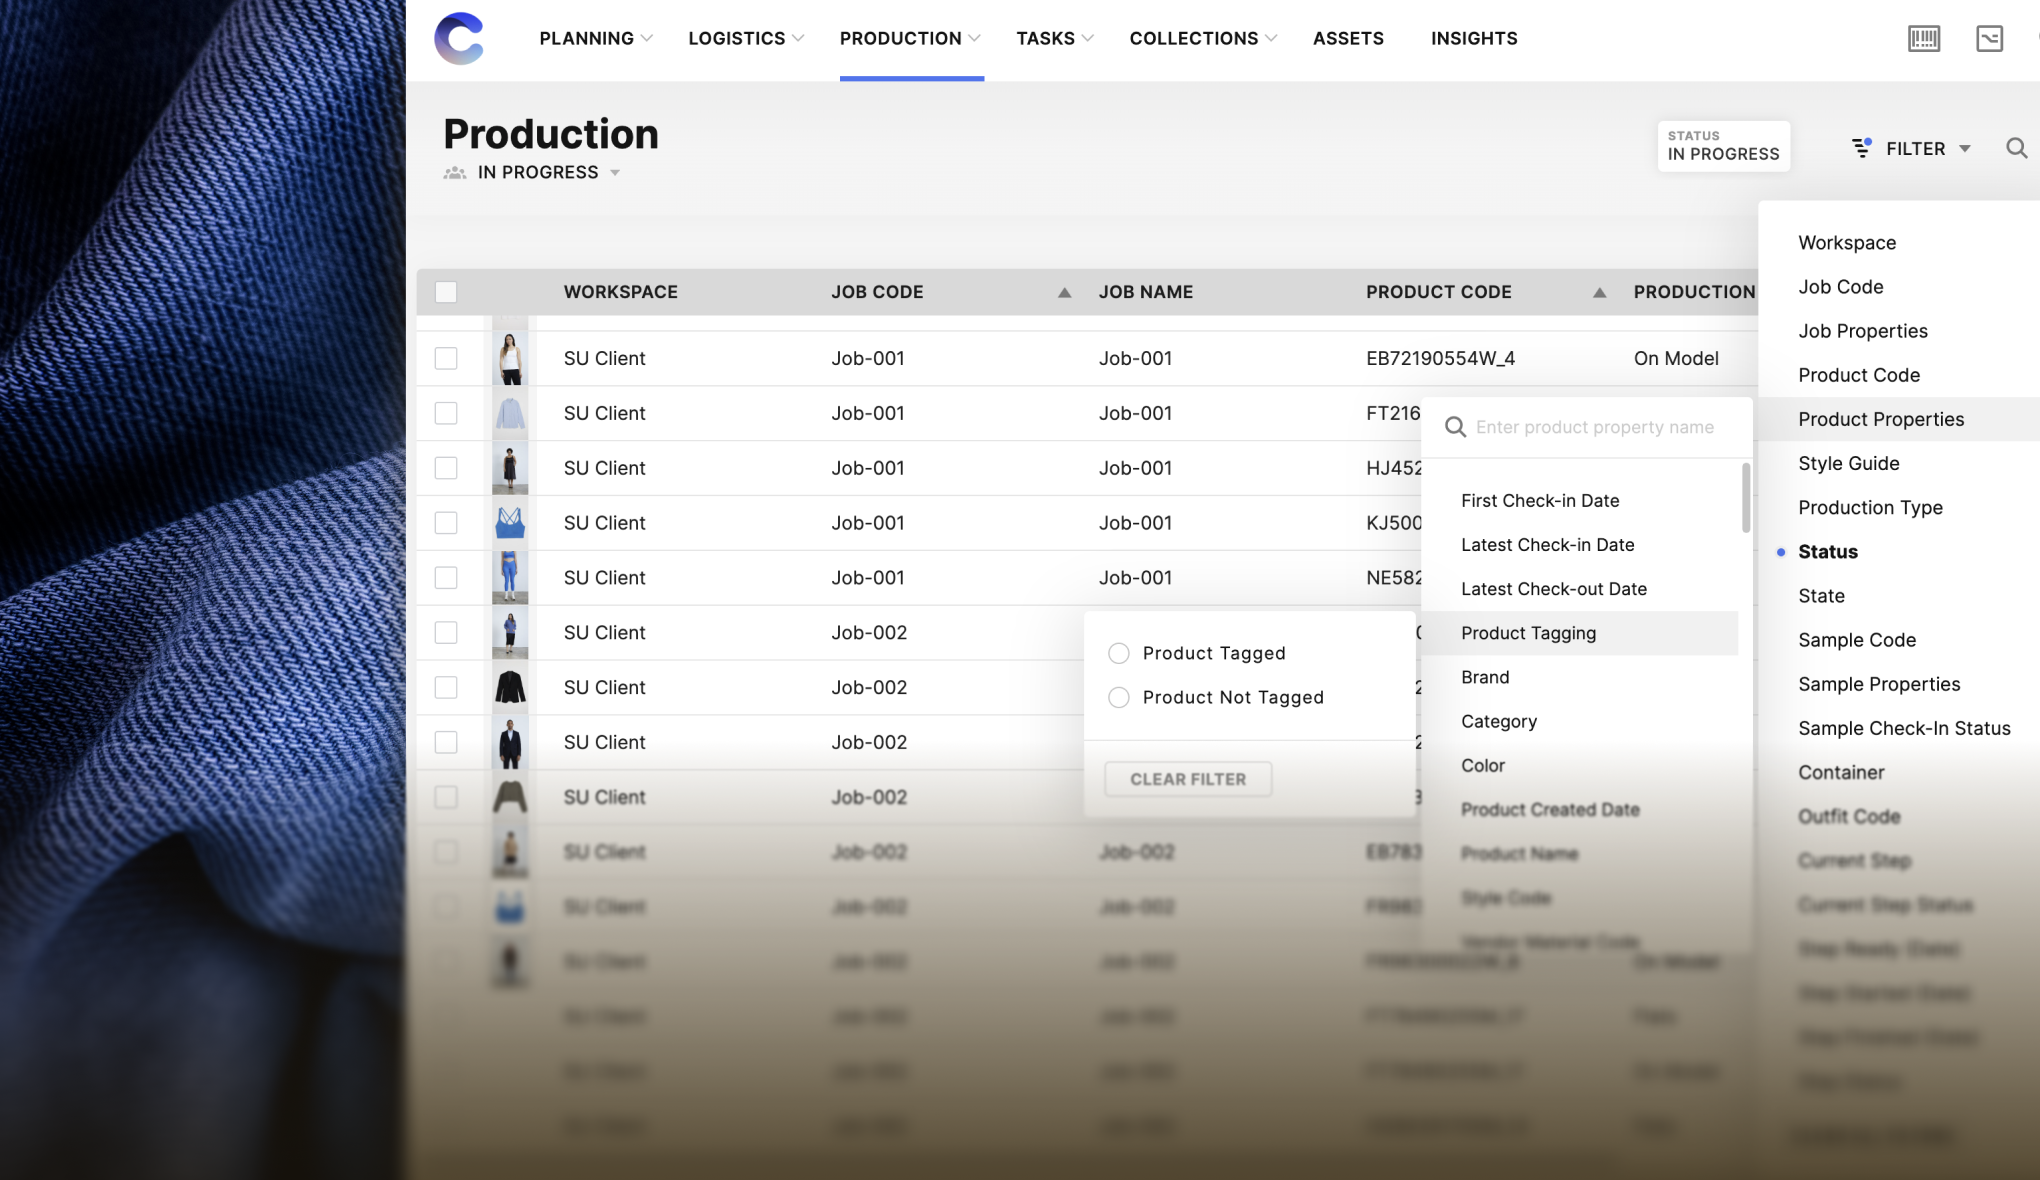2040x1180 pixels.
Task: Select the Product Not Tagged radio option
Action: (1119, 697)
